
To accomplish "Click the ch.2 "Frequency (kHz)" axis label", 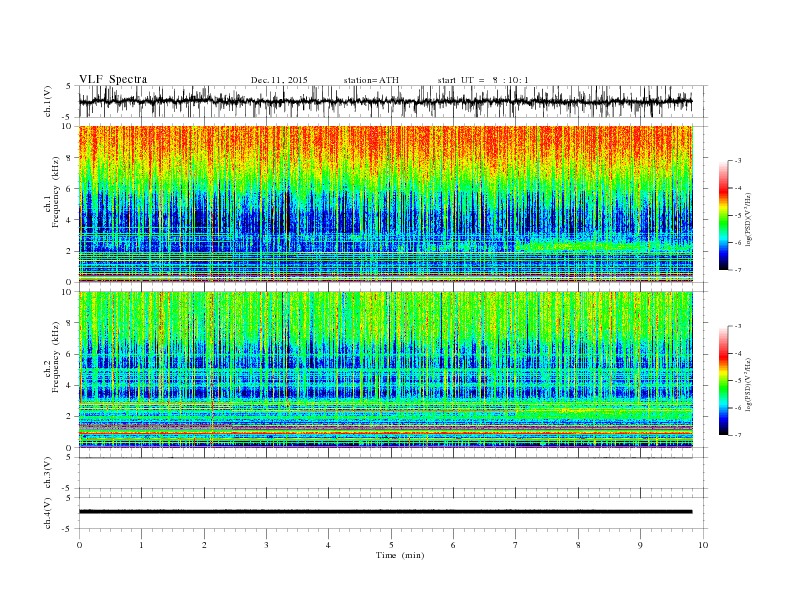I will (x=55, y=356).
